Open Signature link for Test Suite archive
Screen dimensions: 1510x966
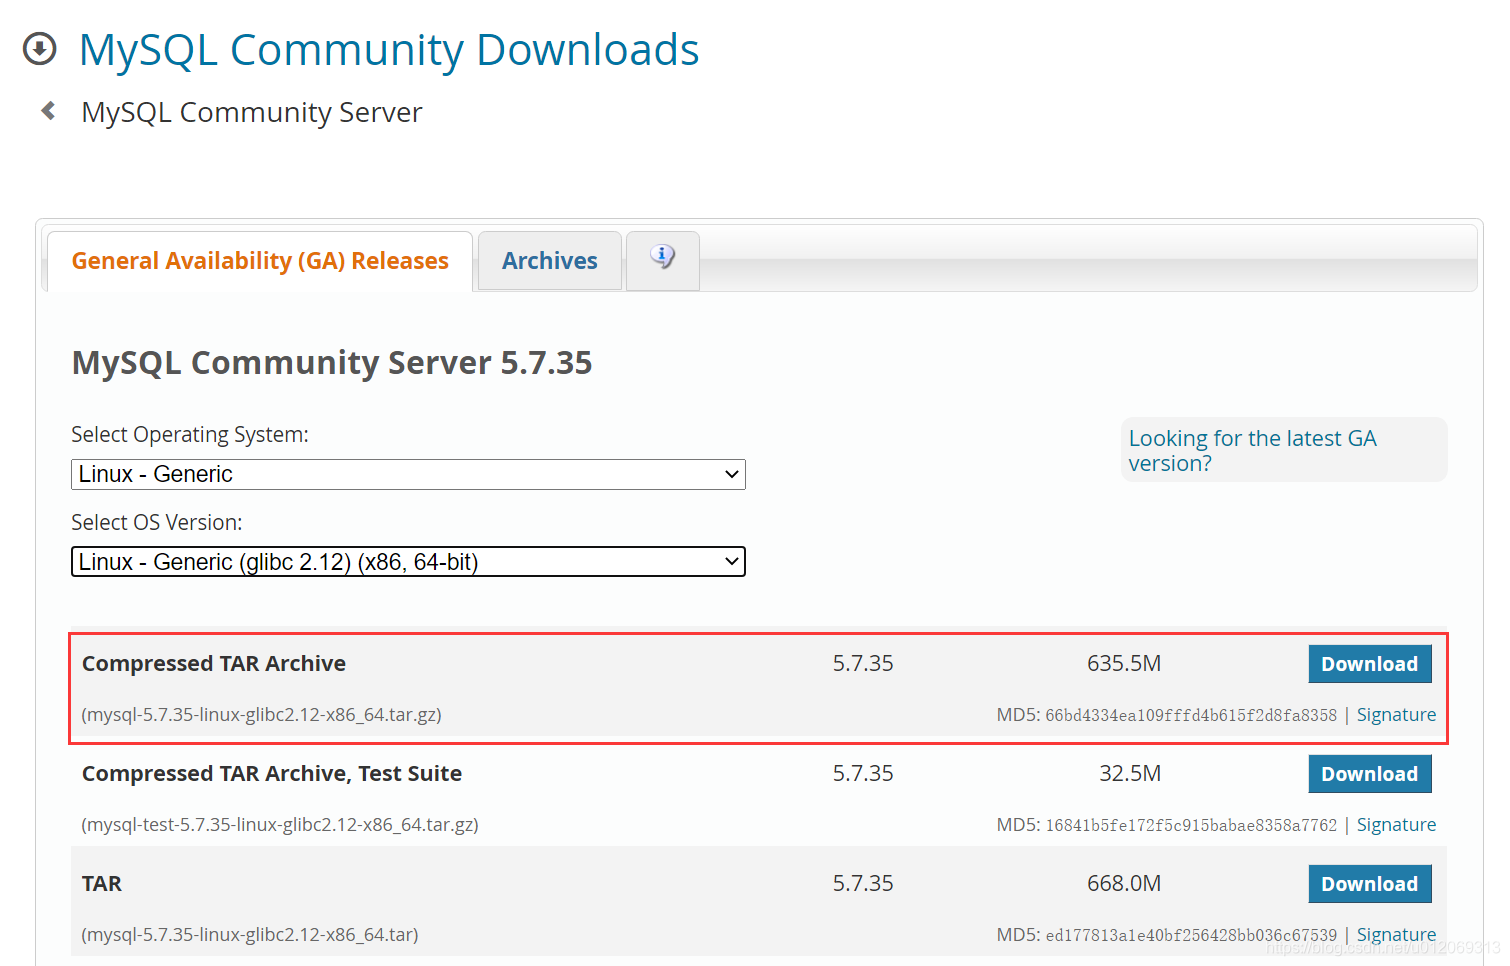[x=1396, y=825]
